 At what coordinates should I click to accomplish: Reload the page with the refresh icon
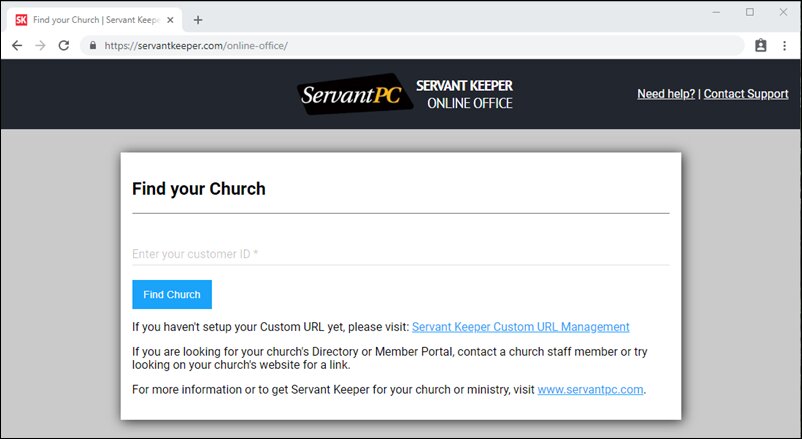pyautogui.click(x=64, y=45)
